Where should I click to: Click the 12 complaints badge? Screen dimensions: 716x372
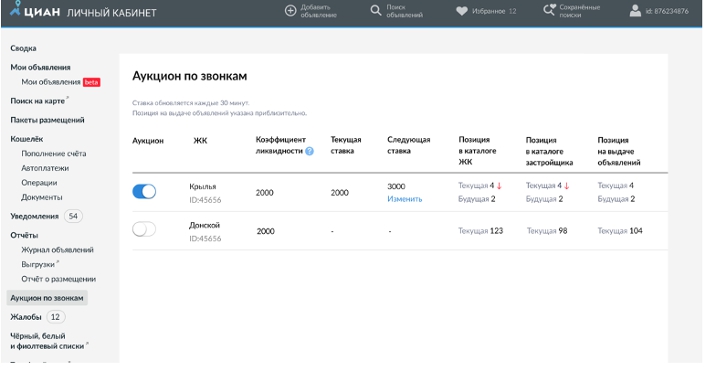[x=55, y=317]
